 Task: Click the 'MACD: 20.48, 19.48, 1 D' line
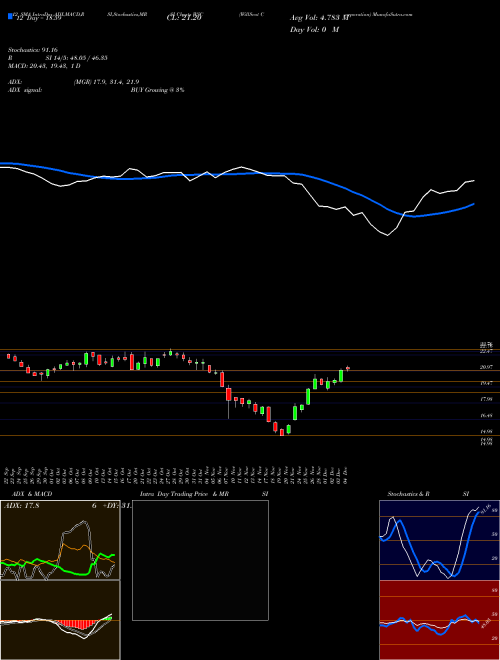point(44,66)
